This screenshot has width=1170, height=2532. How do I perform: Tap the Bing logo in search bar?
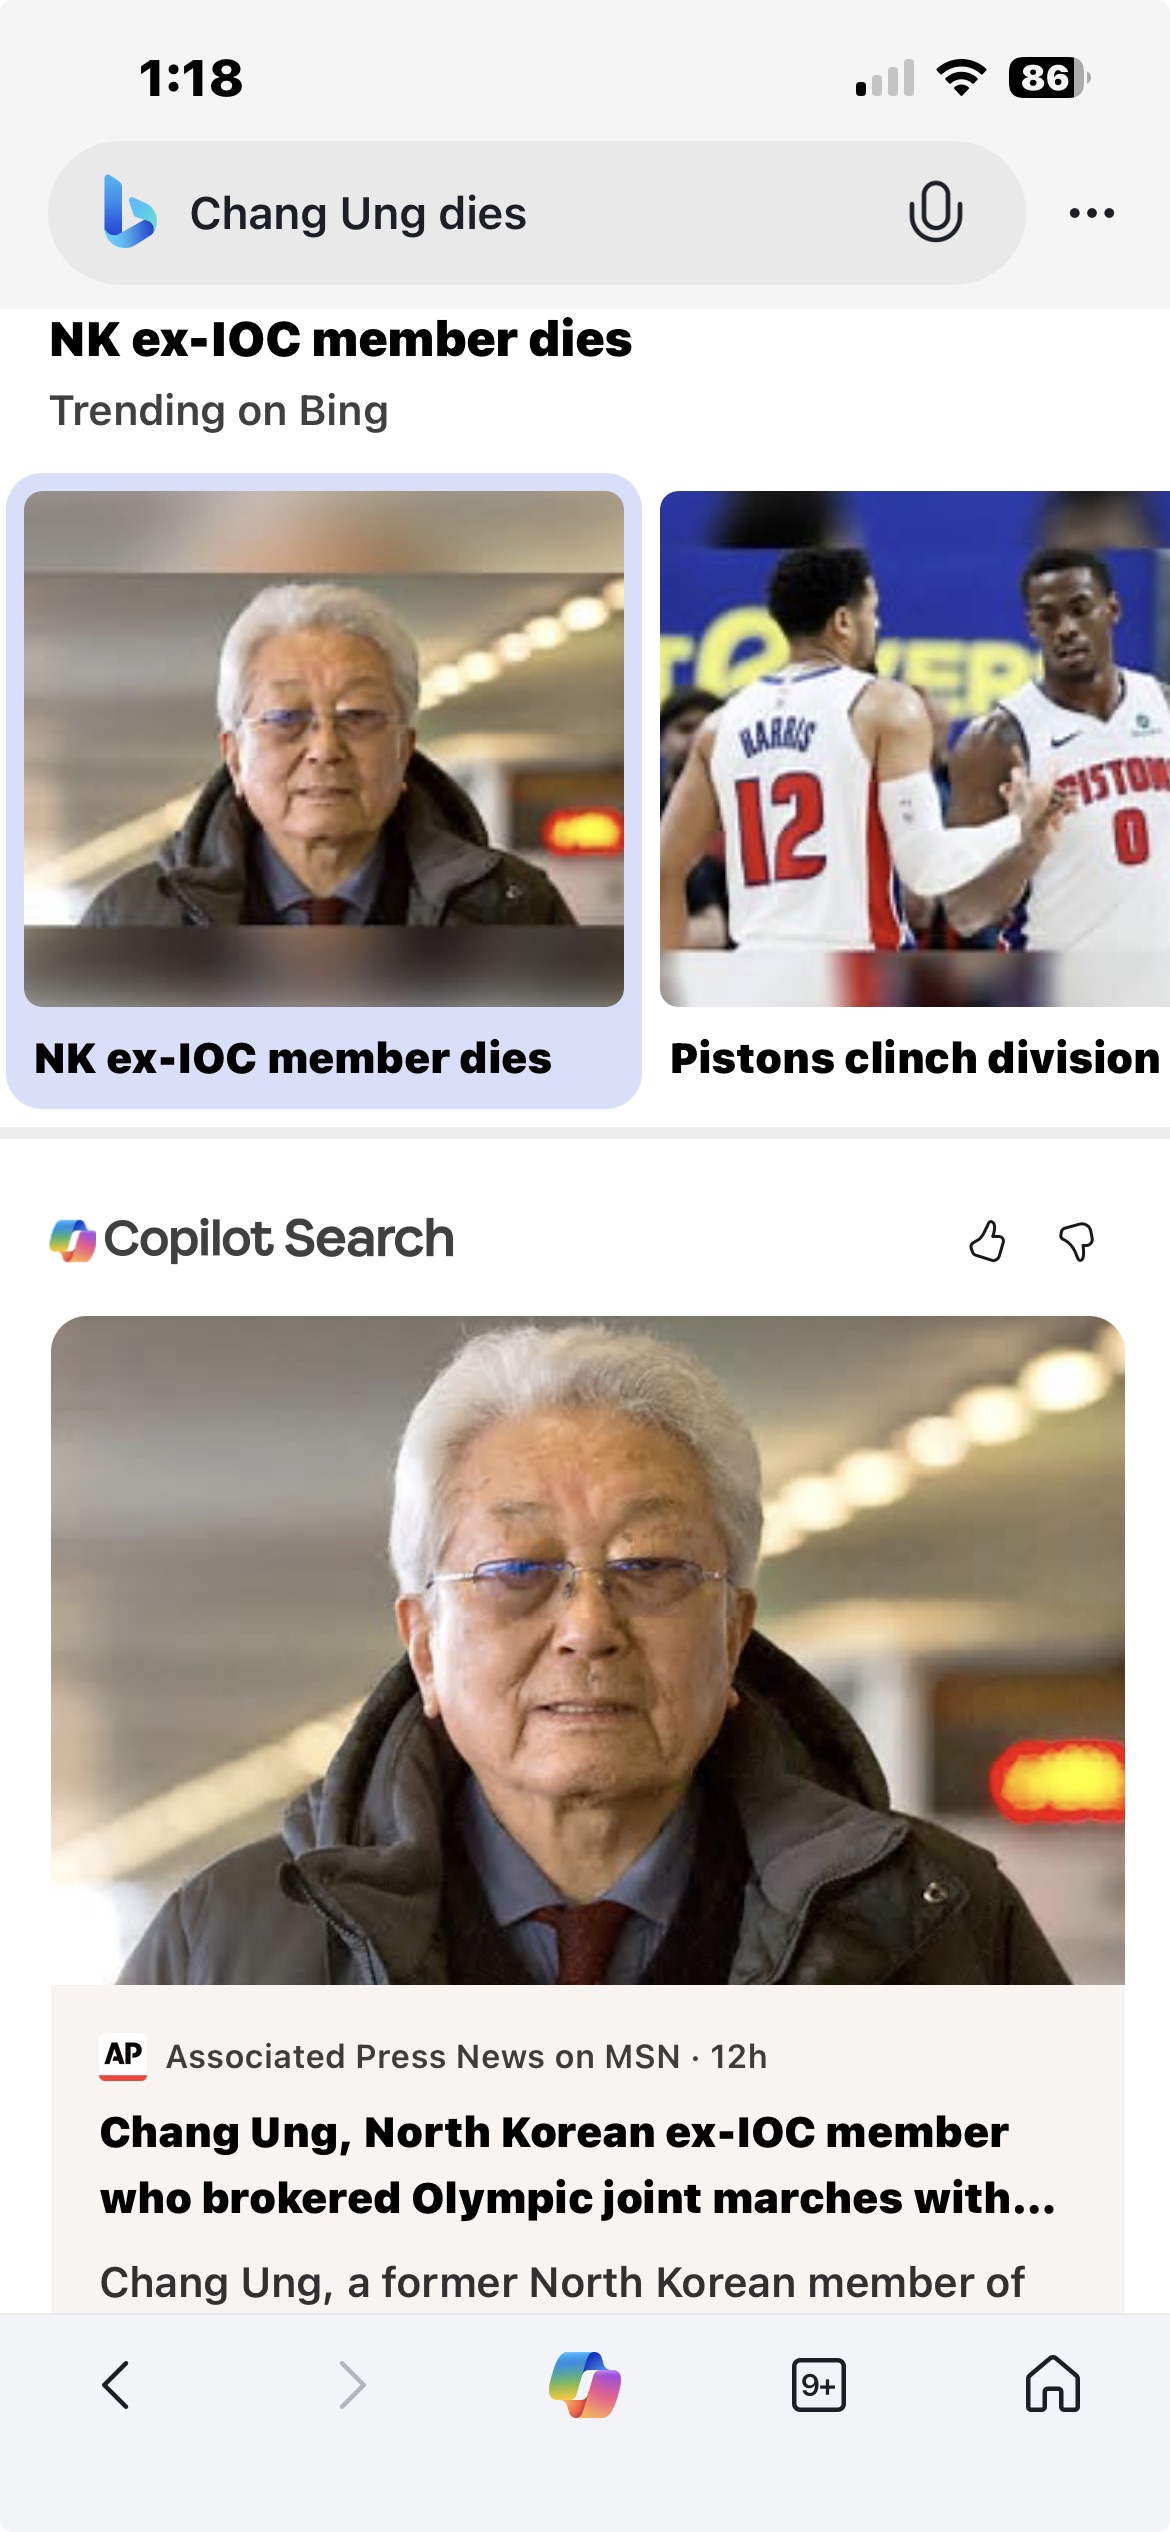coord(130,212)
